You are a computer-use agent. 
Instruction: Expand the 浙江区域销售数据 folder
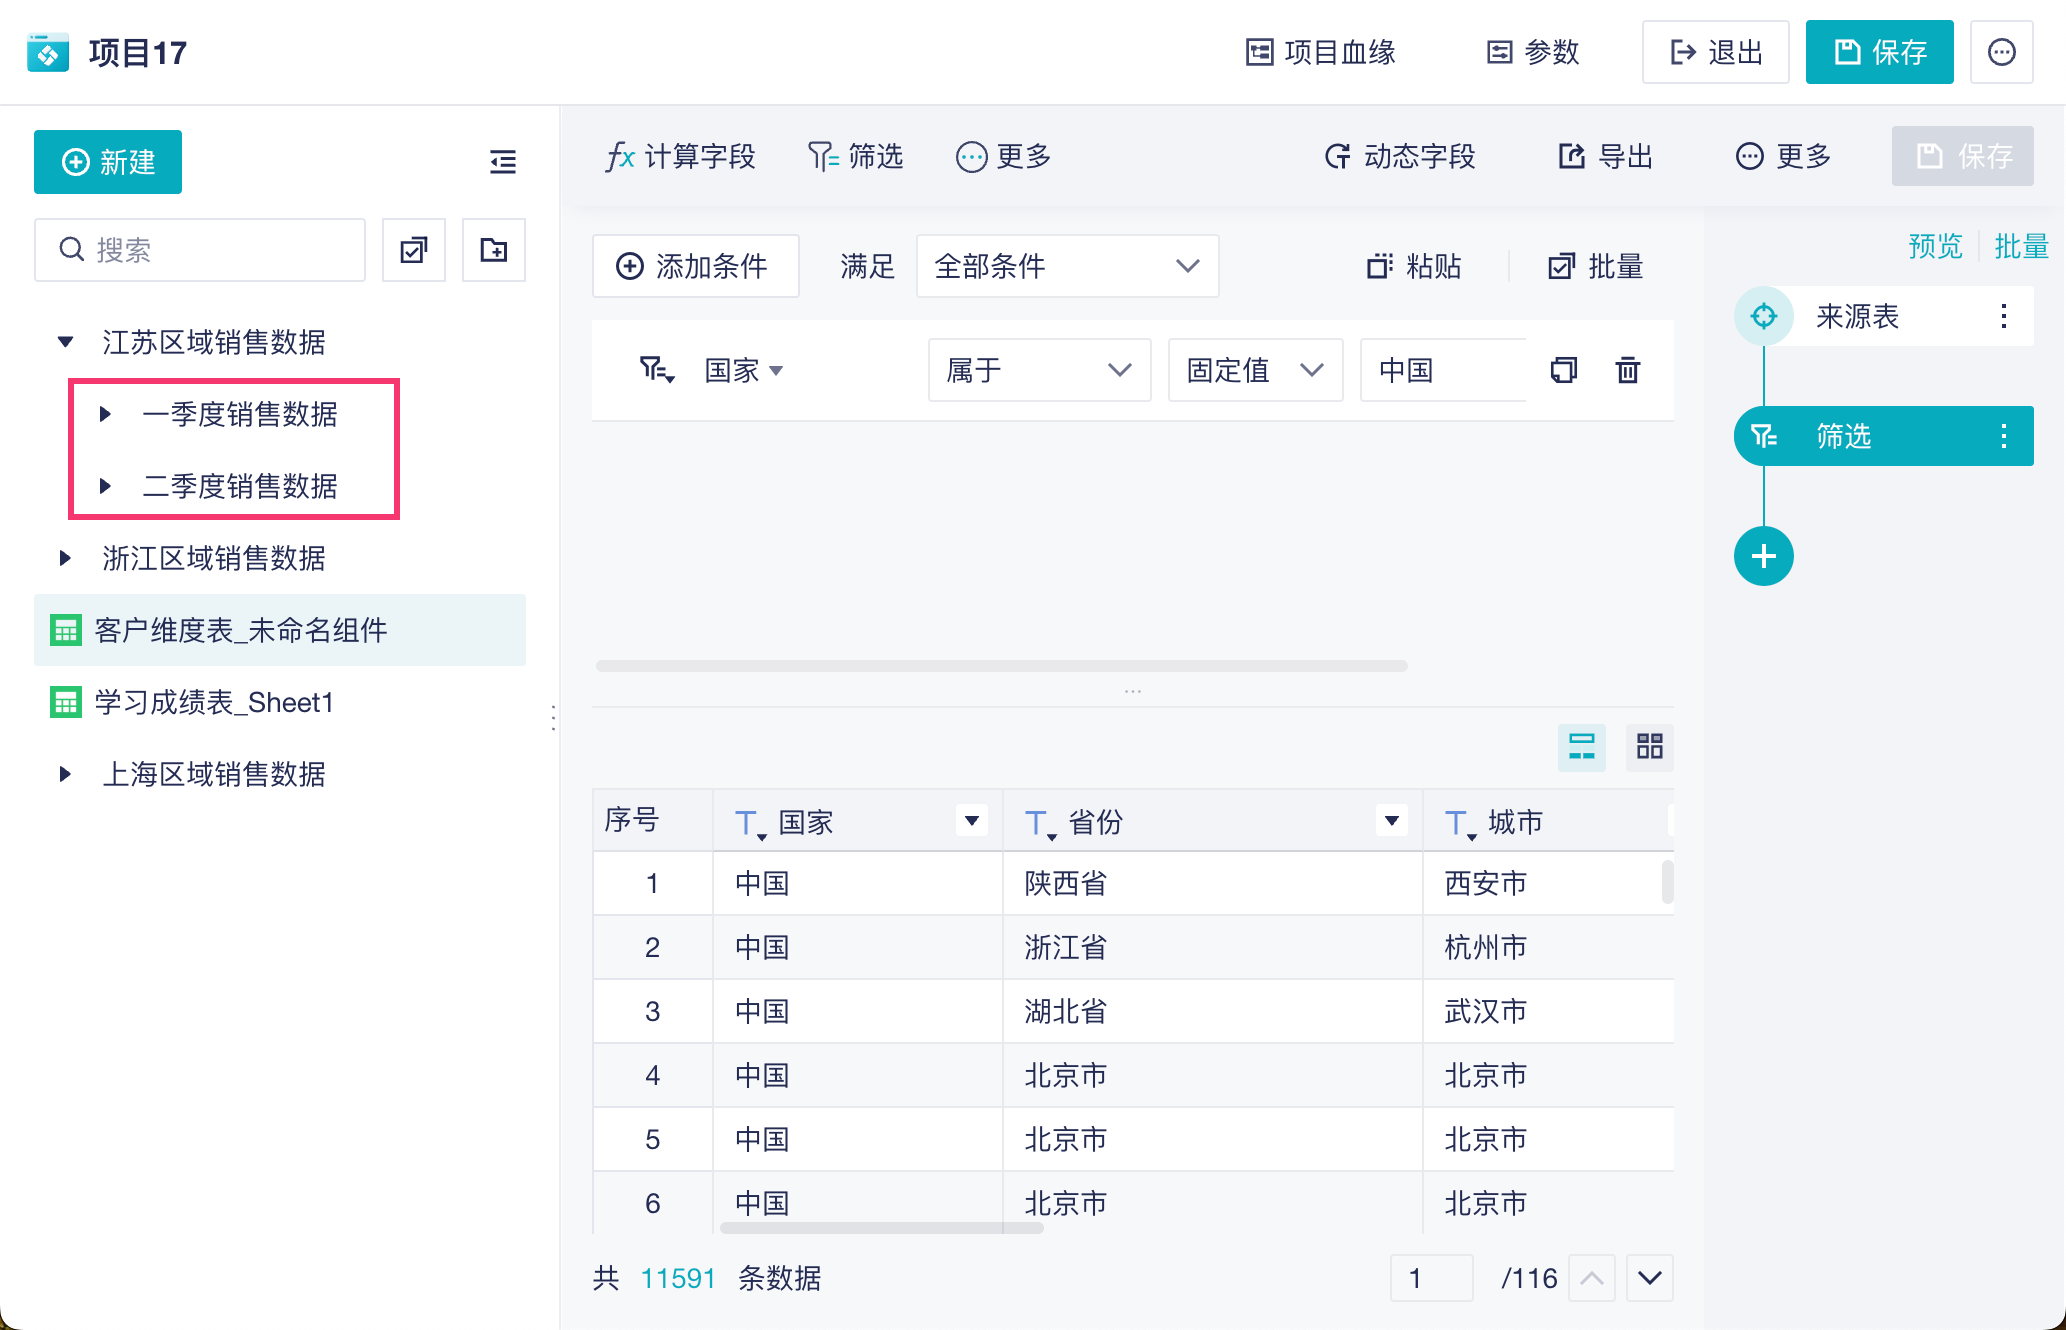point(65,558)
